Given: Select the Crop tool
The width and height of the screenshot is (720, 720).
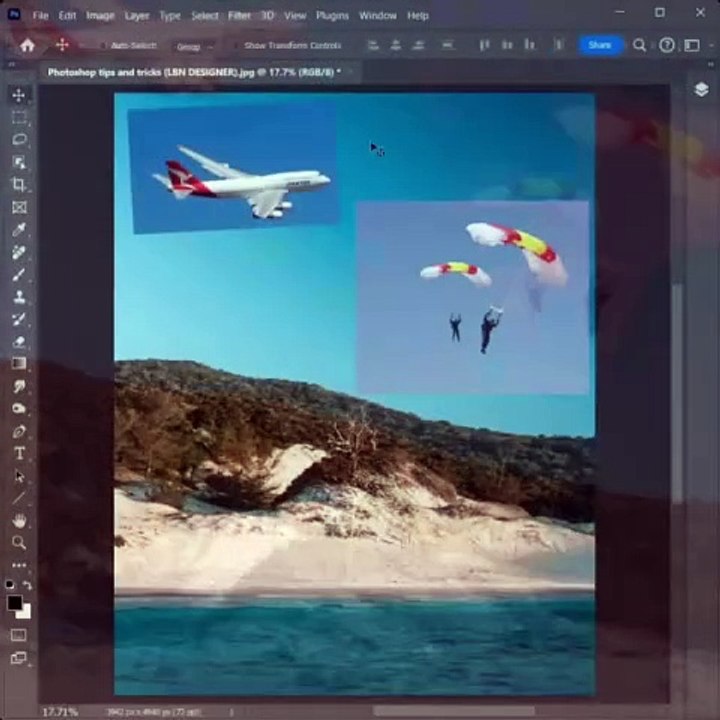Looking at the screenshot, I should pos(19,185).
